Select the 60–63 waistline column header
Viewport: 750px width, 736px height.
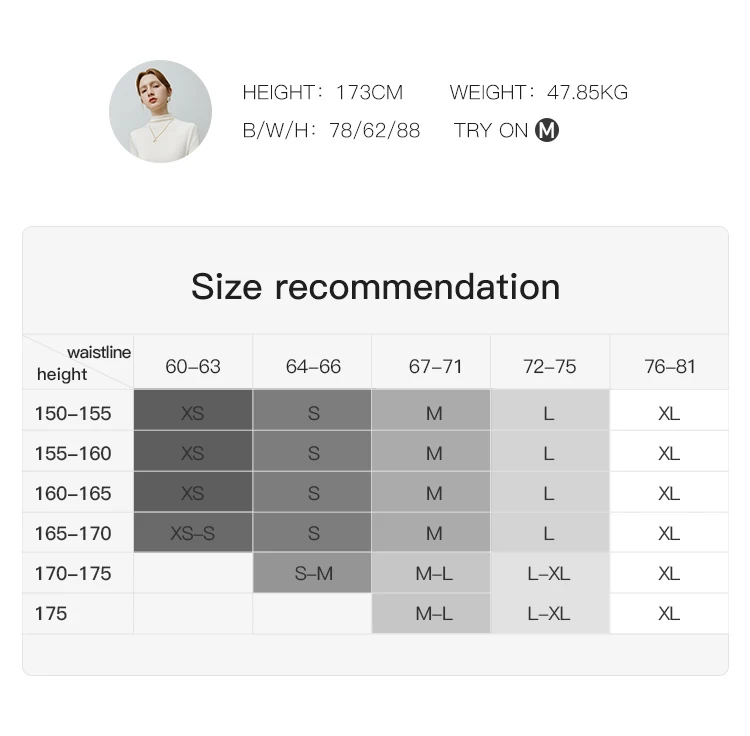193,367
